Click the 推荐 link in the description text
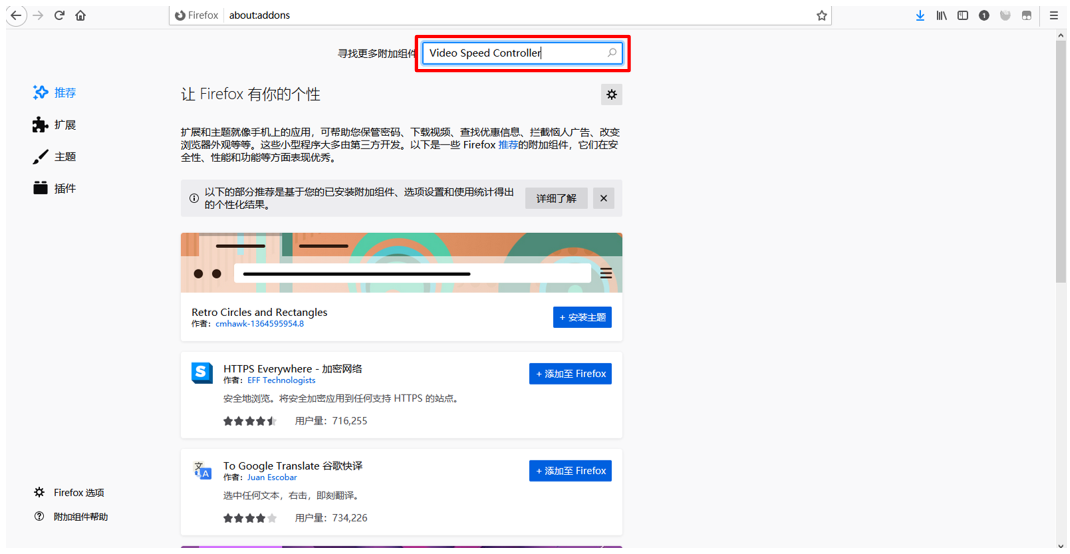 coord(508,145)
